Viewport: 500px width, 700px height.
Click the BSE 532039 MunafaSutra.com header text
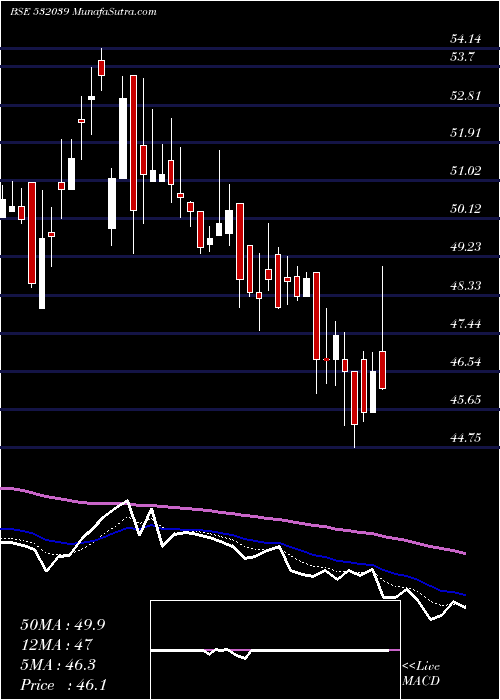83,12
